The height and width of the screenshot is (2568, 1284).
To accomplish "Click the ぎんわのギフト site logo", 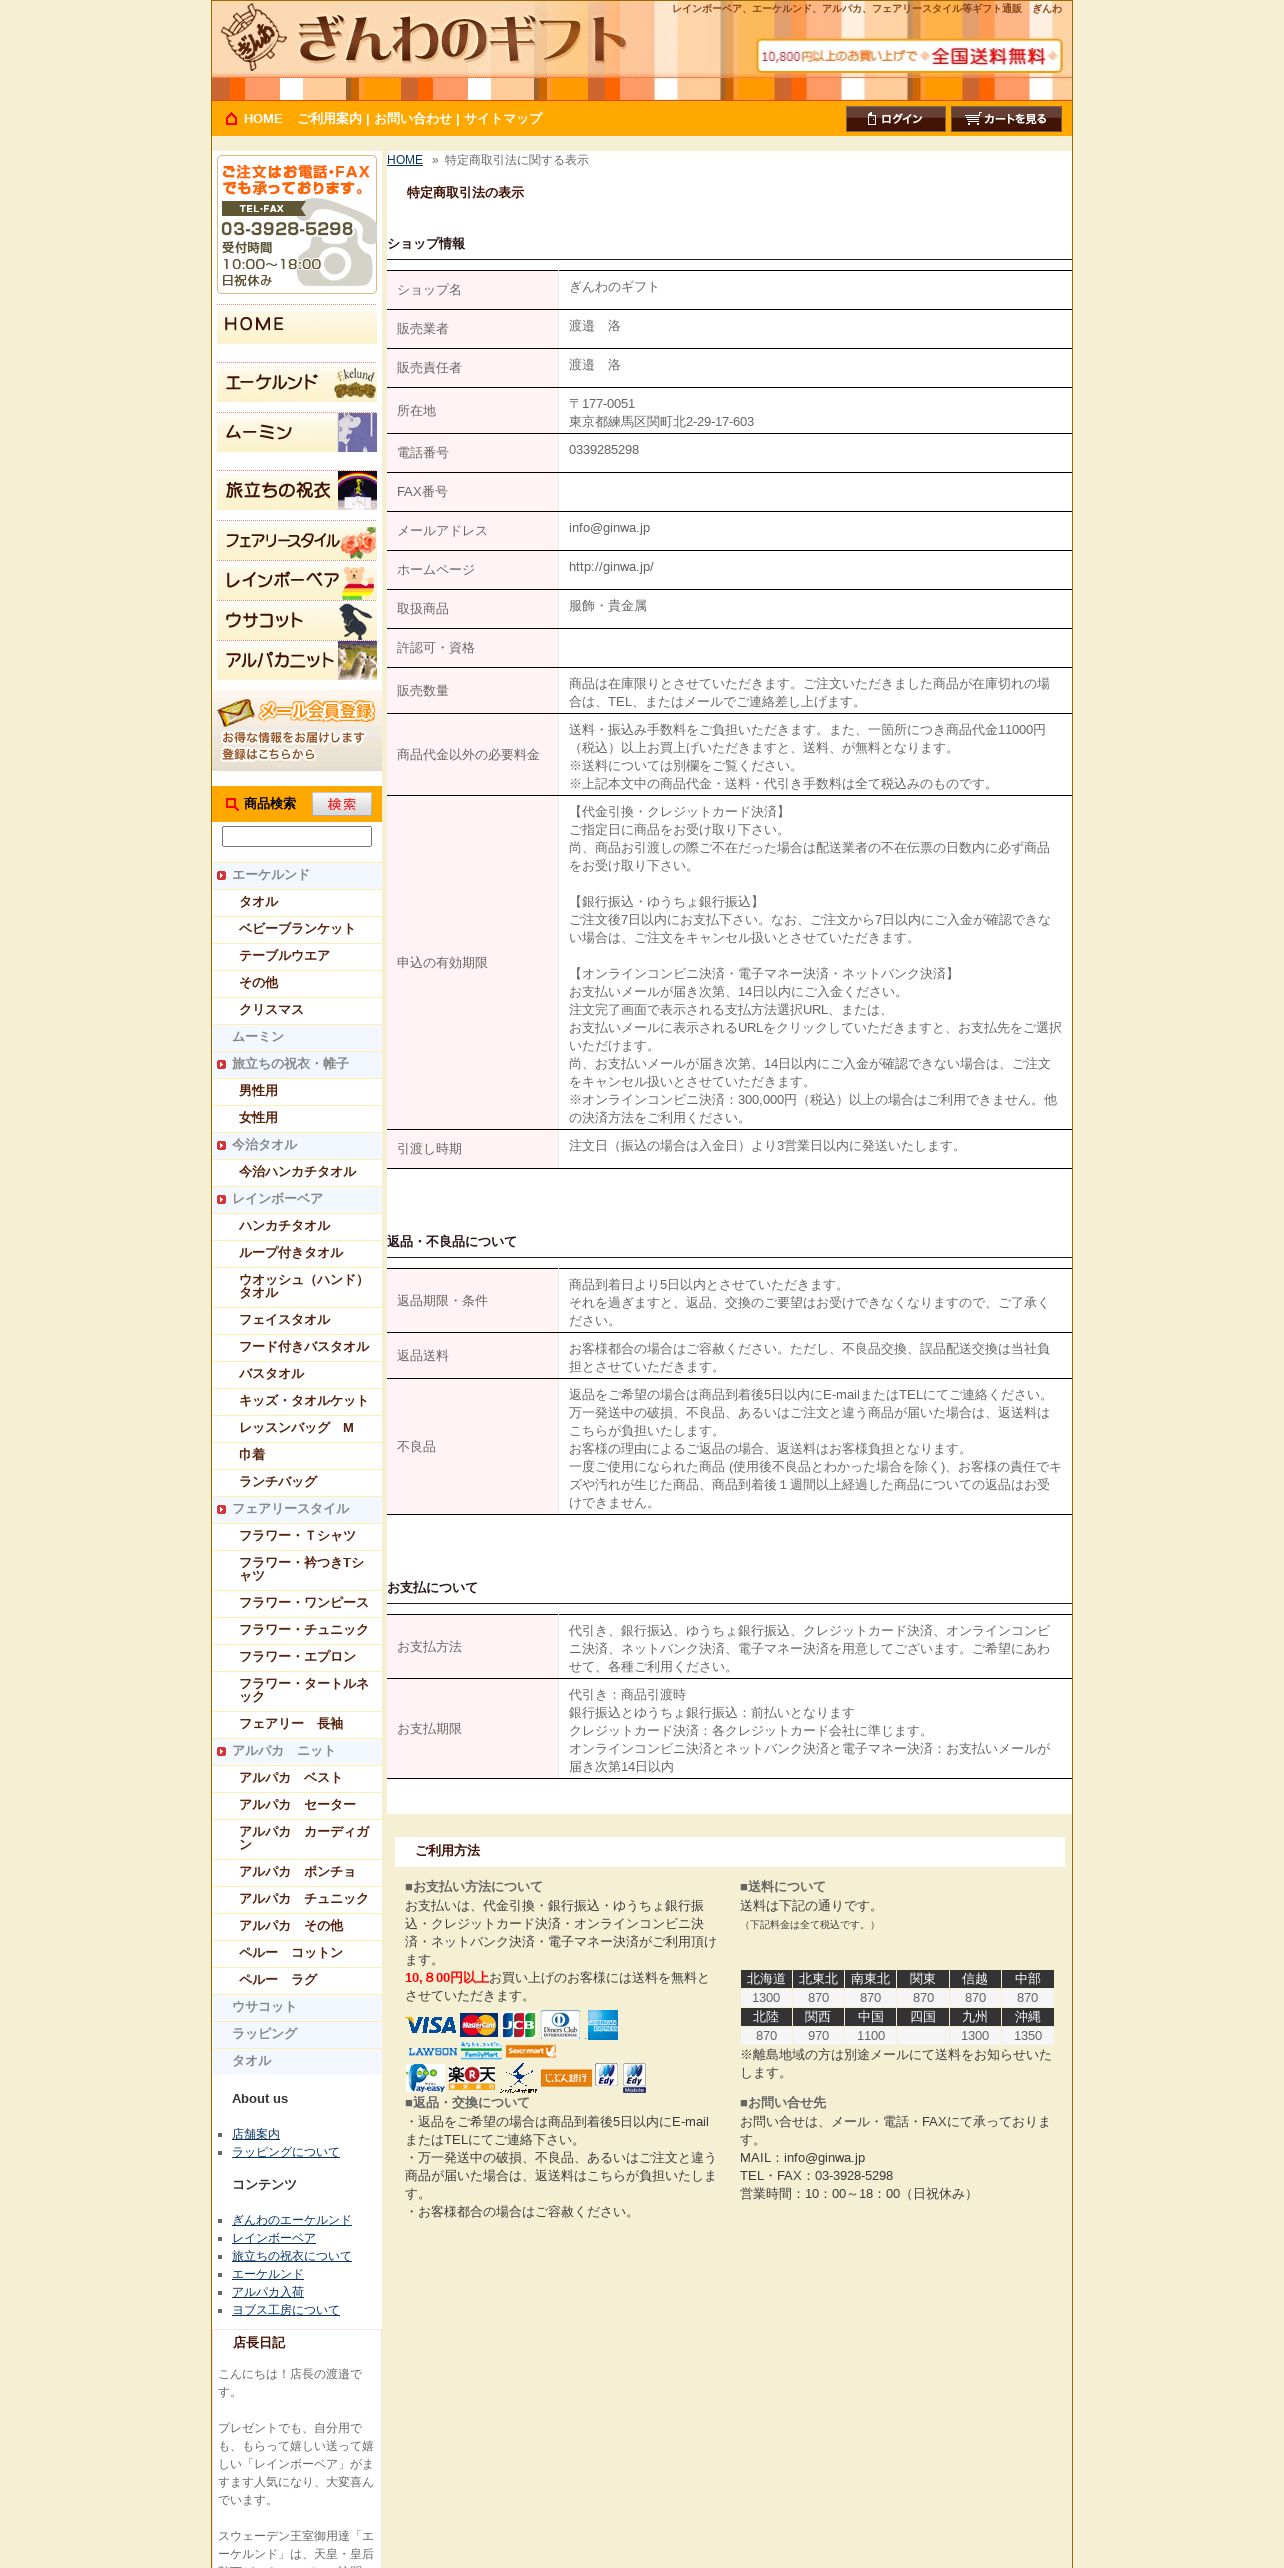I will coord(423,38).
